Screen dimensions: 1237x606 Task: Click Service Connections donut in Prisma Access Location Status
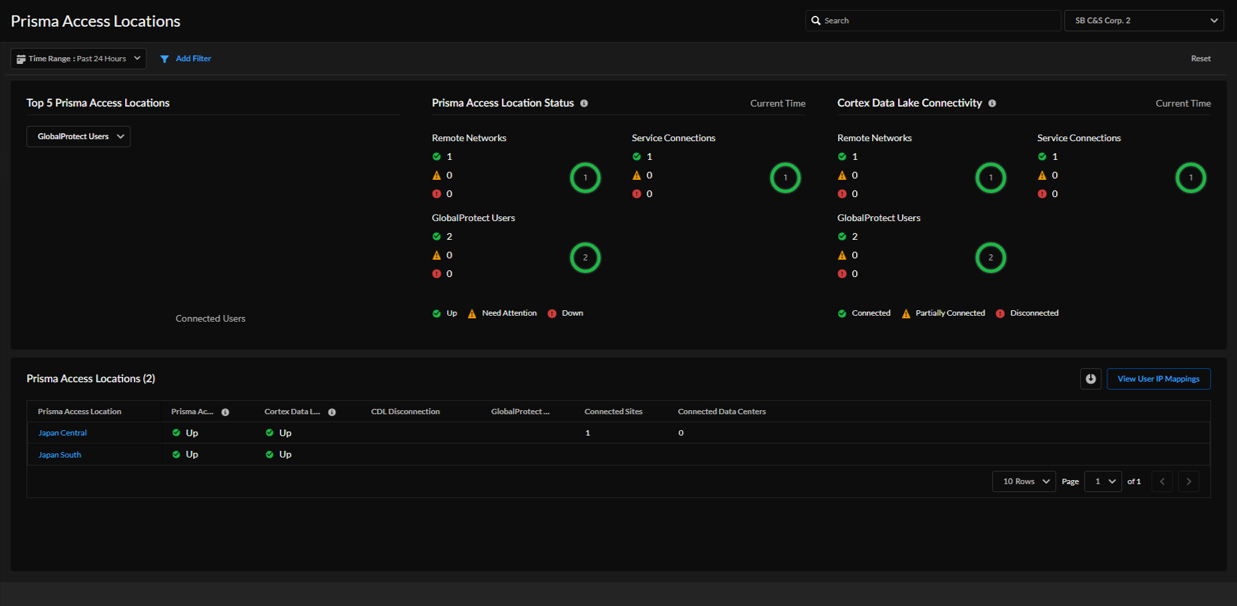pos(785,178)
